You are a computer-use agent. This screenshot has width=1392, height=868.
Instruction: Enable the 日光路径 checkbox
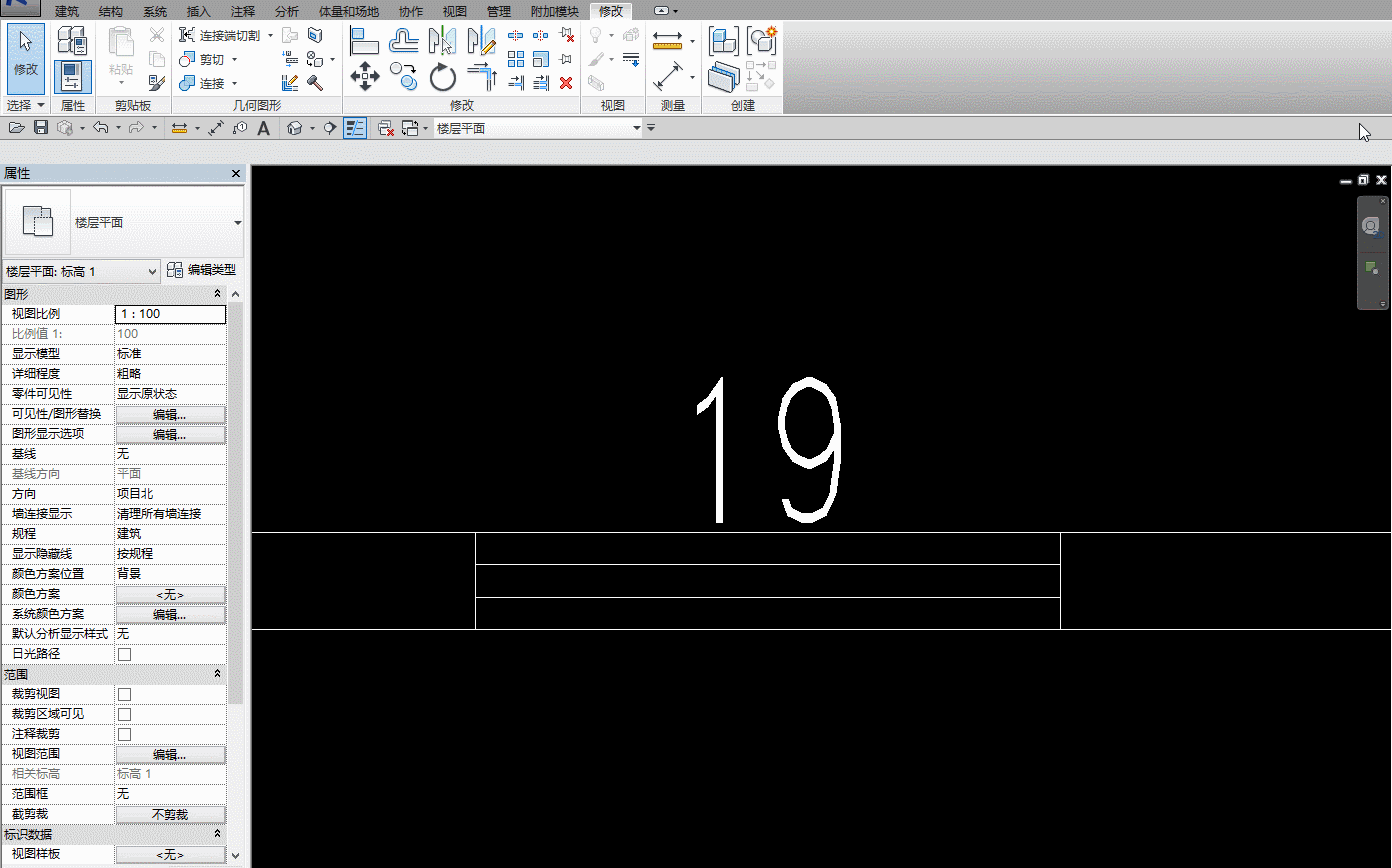pyautogui.click(x=125, y=654)
